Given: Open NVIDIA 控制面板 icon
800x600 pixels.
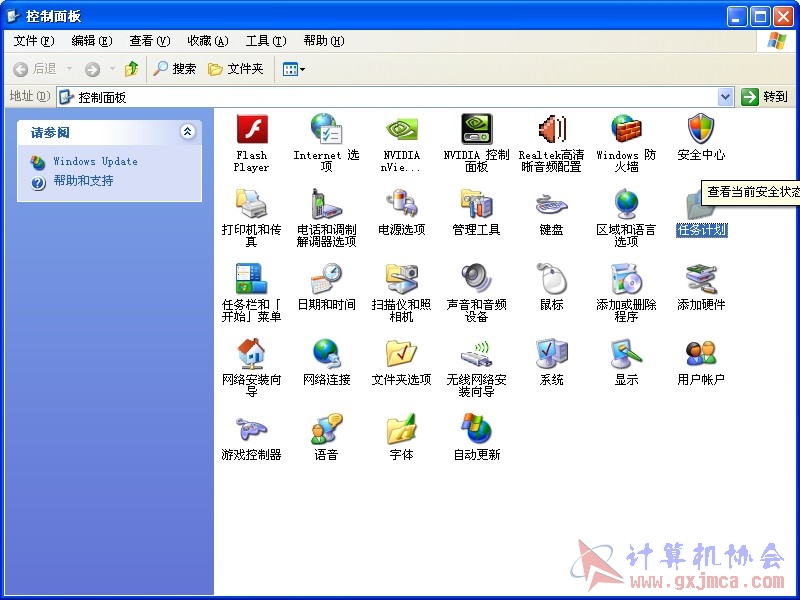Looking at the screenshot, I should (477, 129).
